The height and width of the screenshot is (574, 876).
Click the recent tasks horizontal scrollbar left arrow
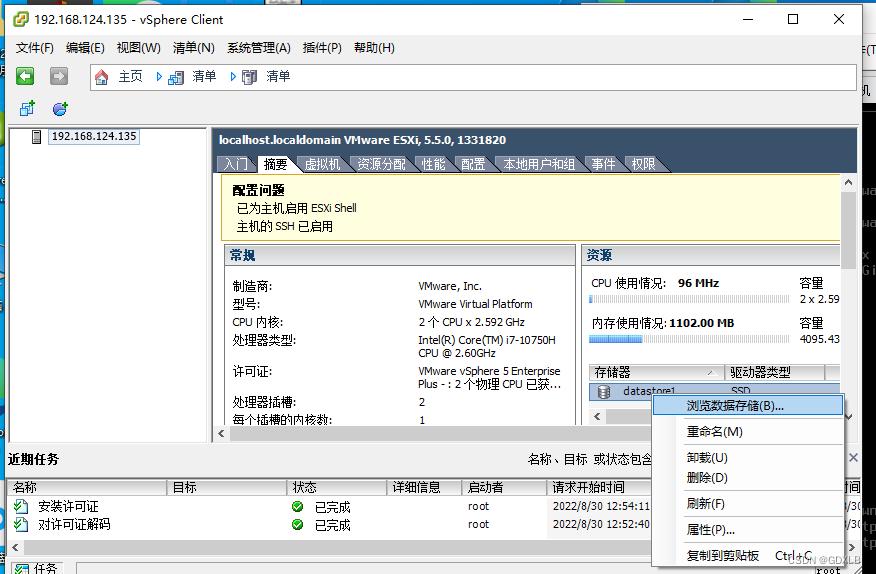(x=15, y=548)
